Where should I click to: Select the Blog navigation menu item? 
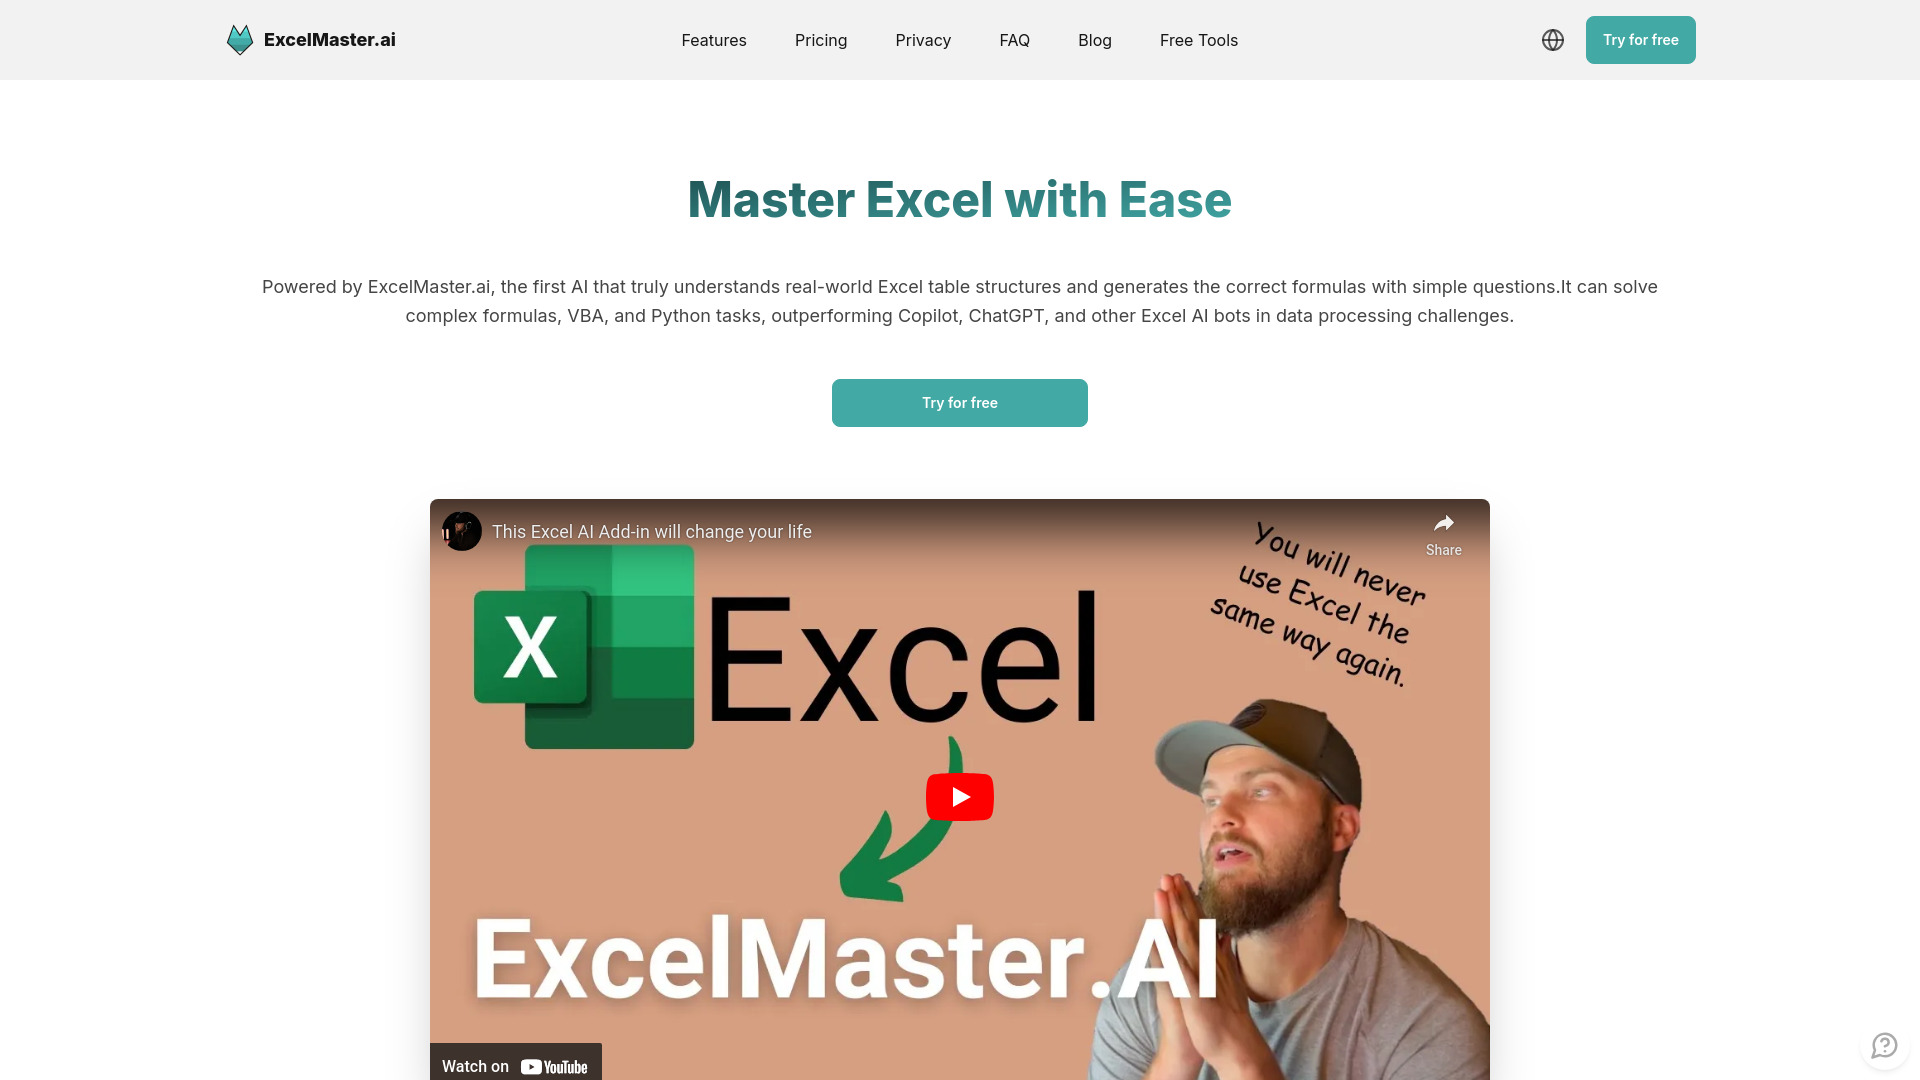tap(1095, 40)
